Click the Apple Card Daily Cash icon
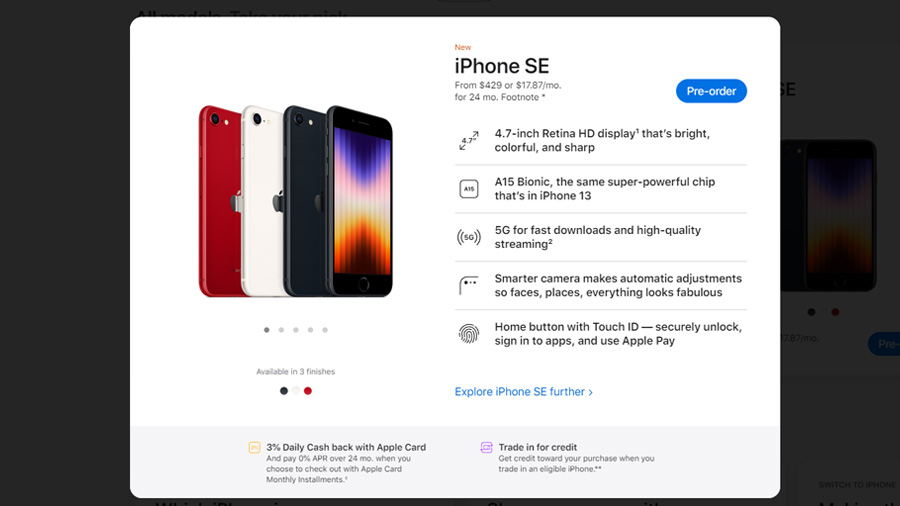900x506 pixels. pos(254,447)
